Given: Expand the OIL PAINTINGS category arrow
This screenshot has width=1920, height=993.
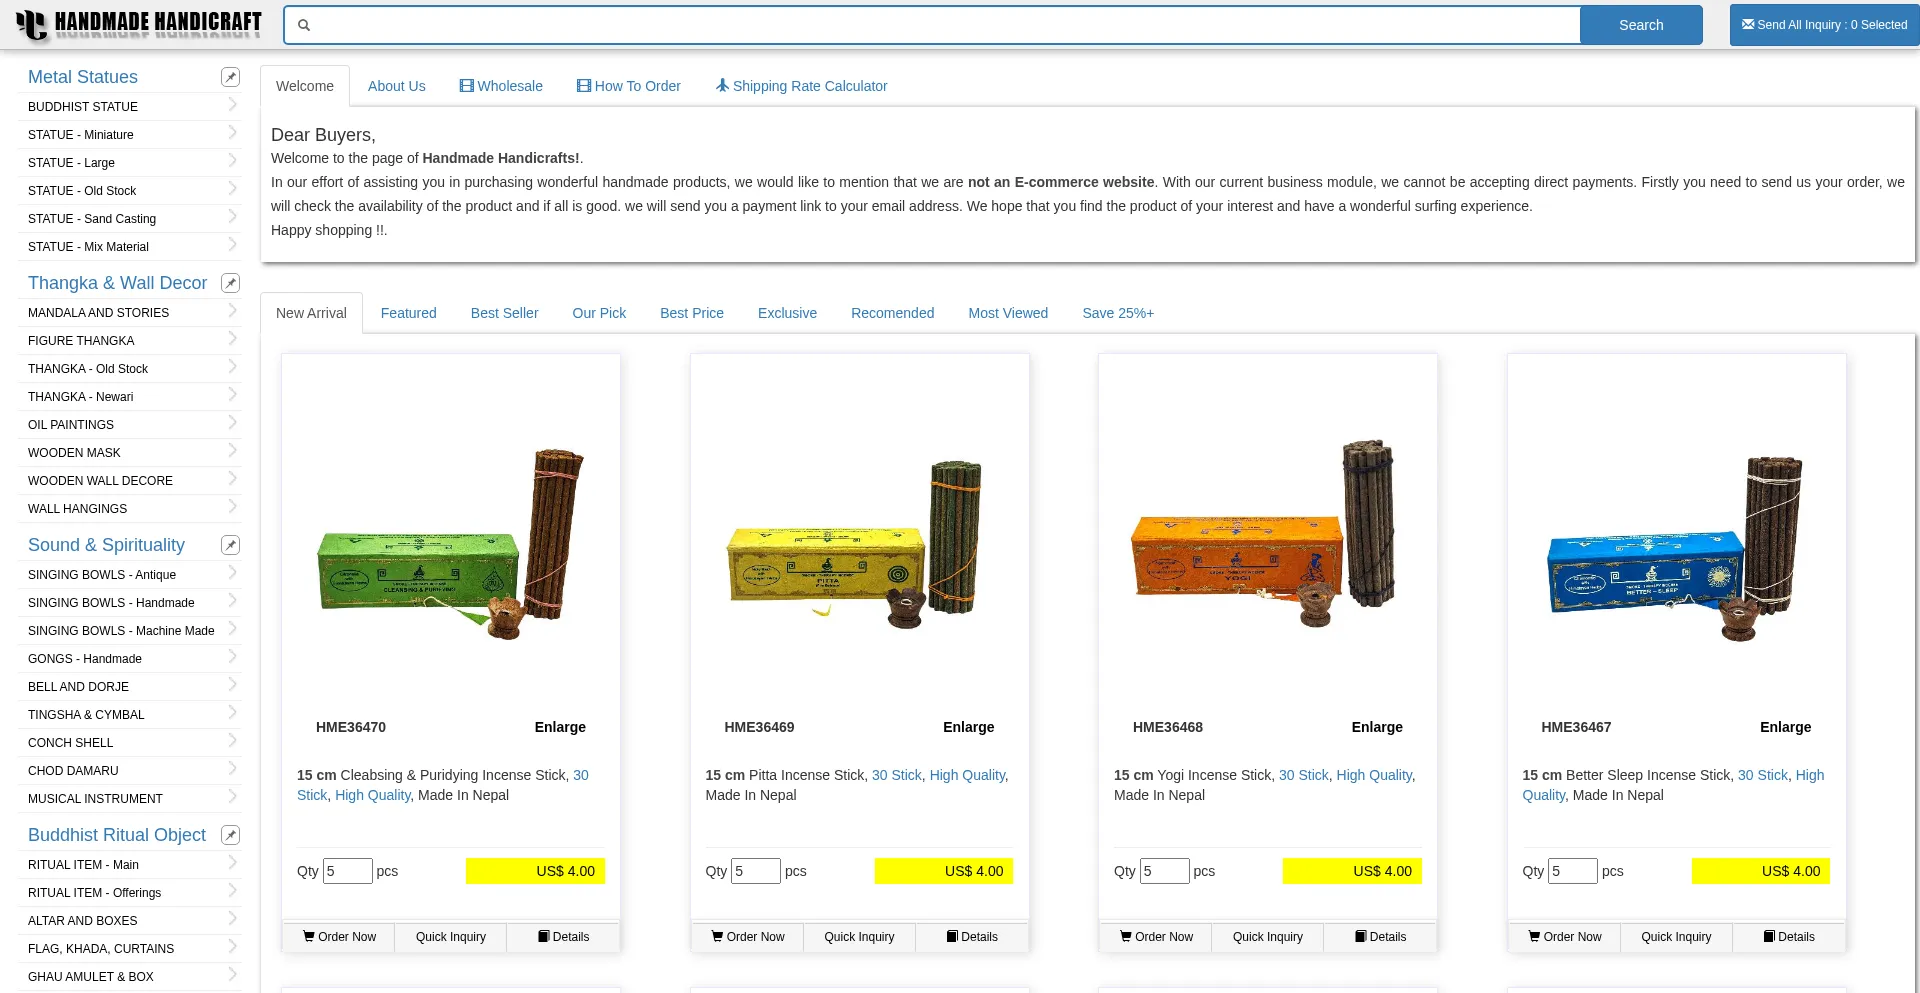Looking at the screenshot, I should [232, 424].
